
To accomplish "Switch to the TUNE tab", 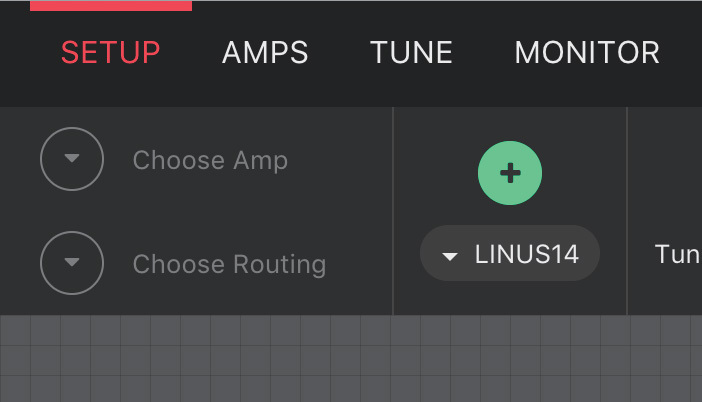I will pyautogui.click(x=411, y=52).
